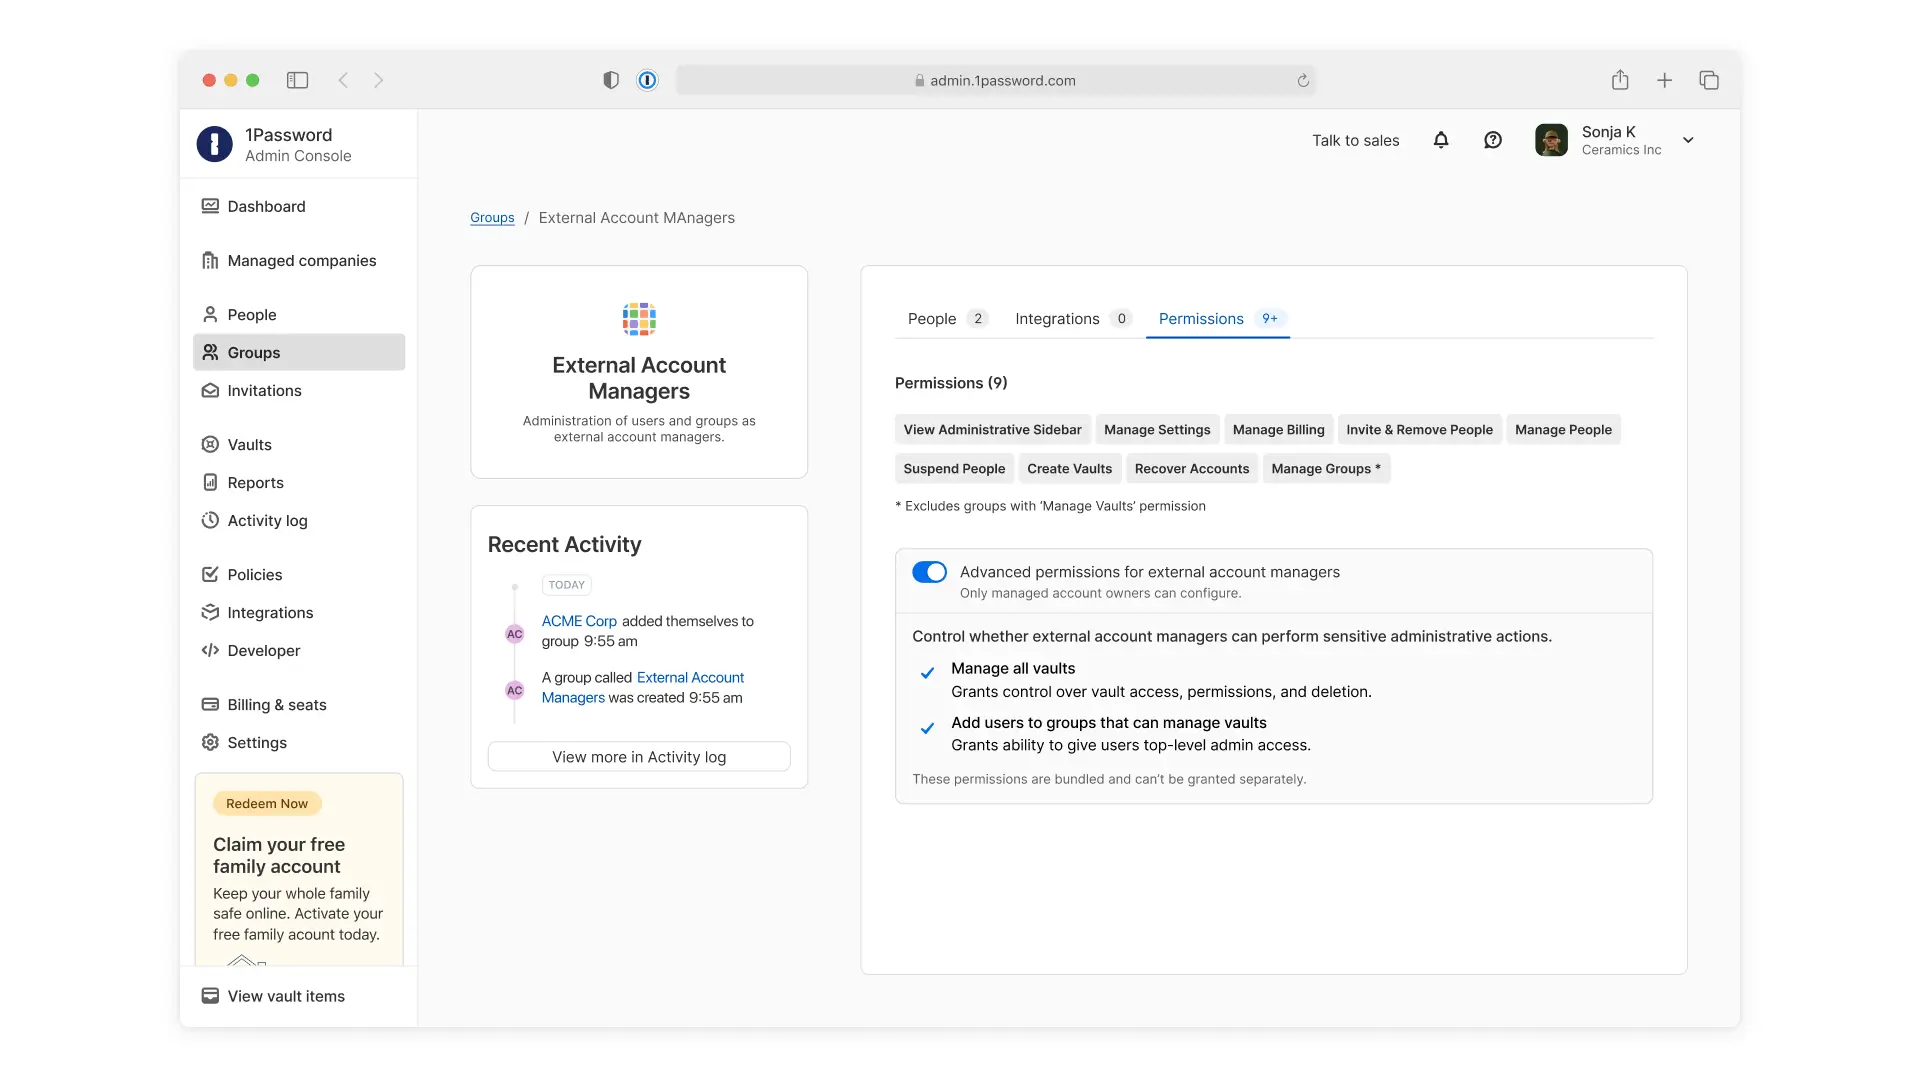
Task: Click the View Administrative Sidebar permission tag
Action: click(x=992, y=430)
